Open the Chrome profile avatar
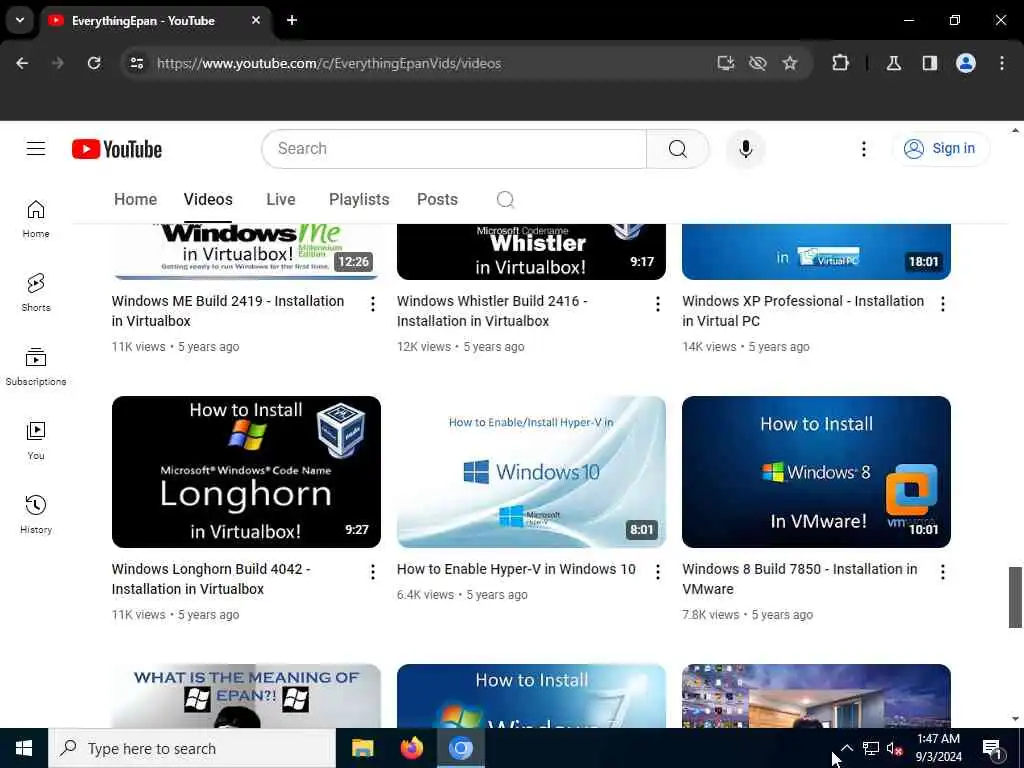This screenshot has height=768, width=1024. [966, 63]
